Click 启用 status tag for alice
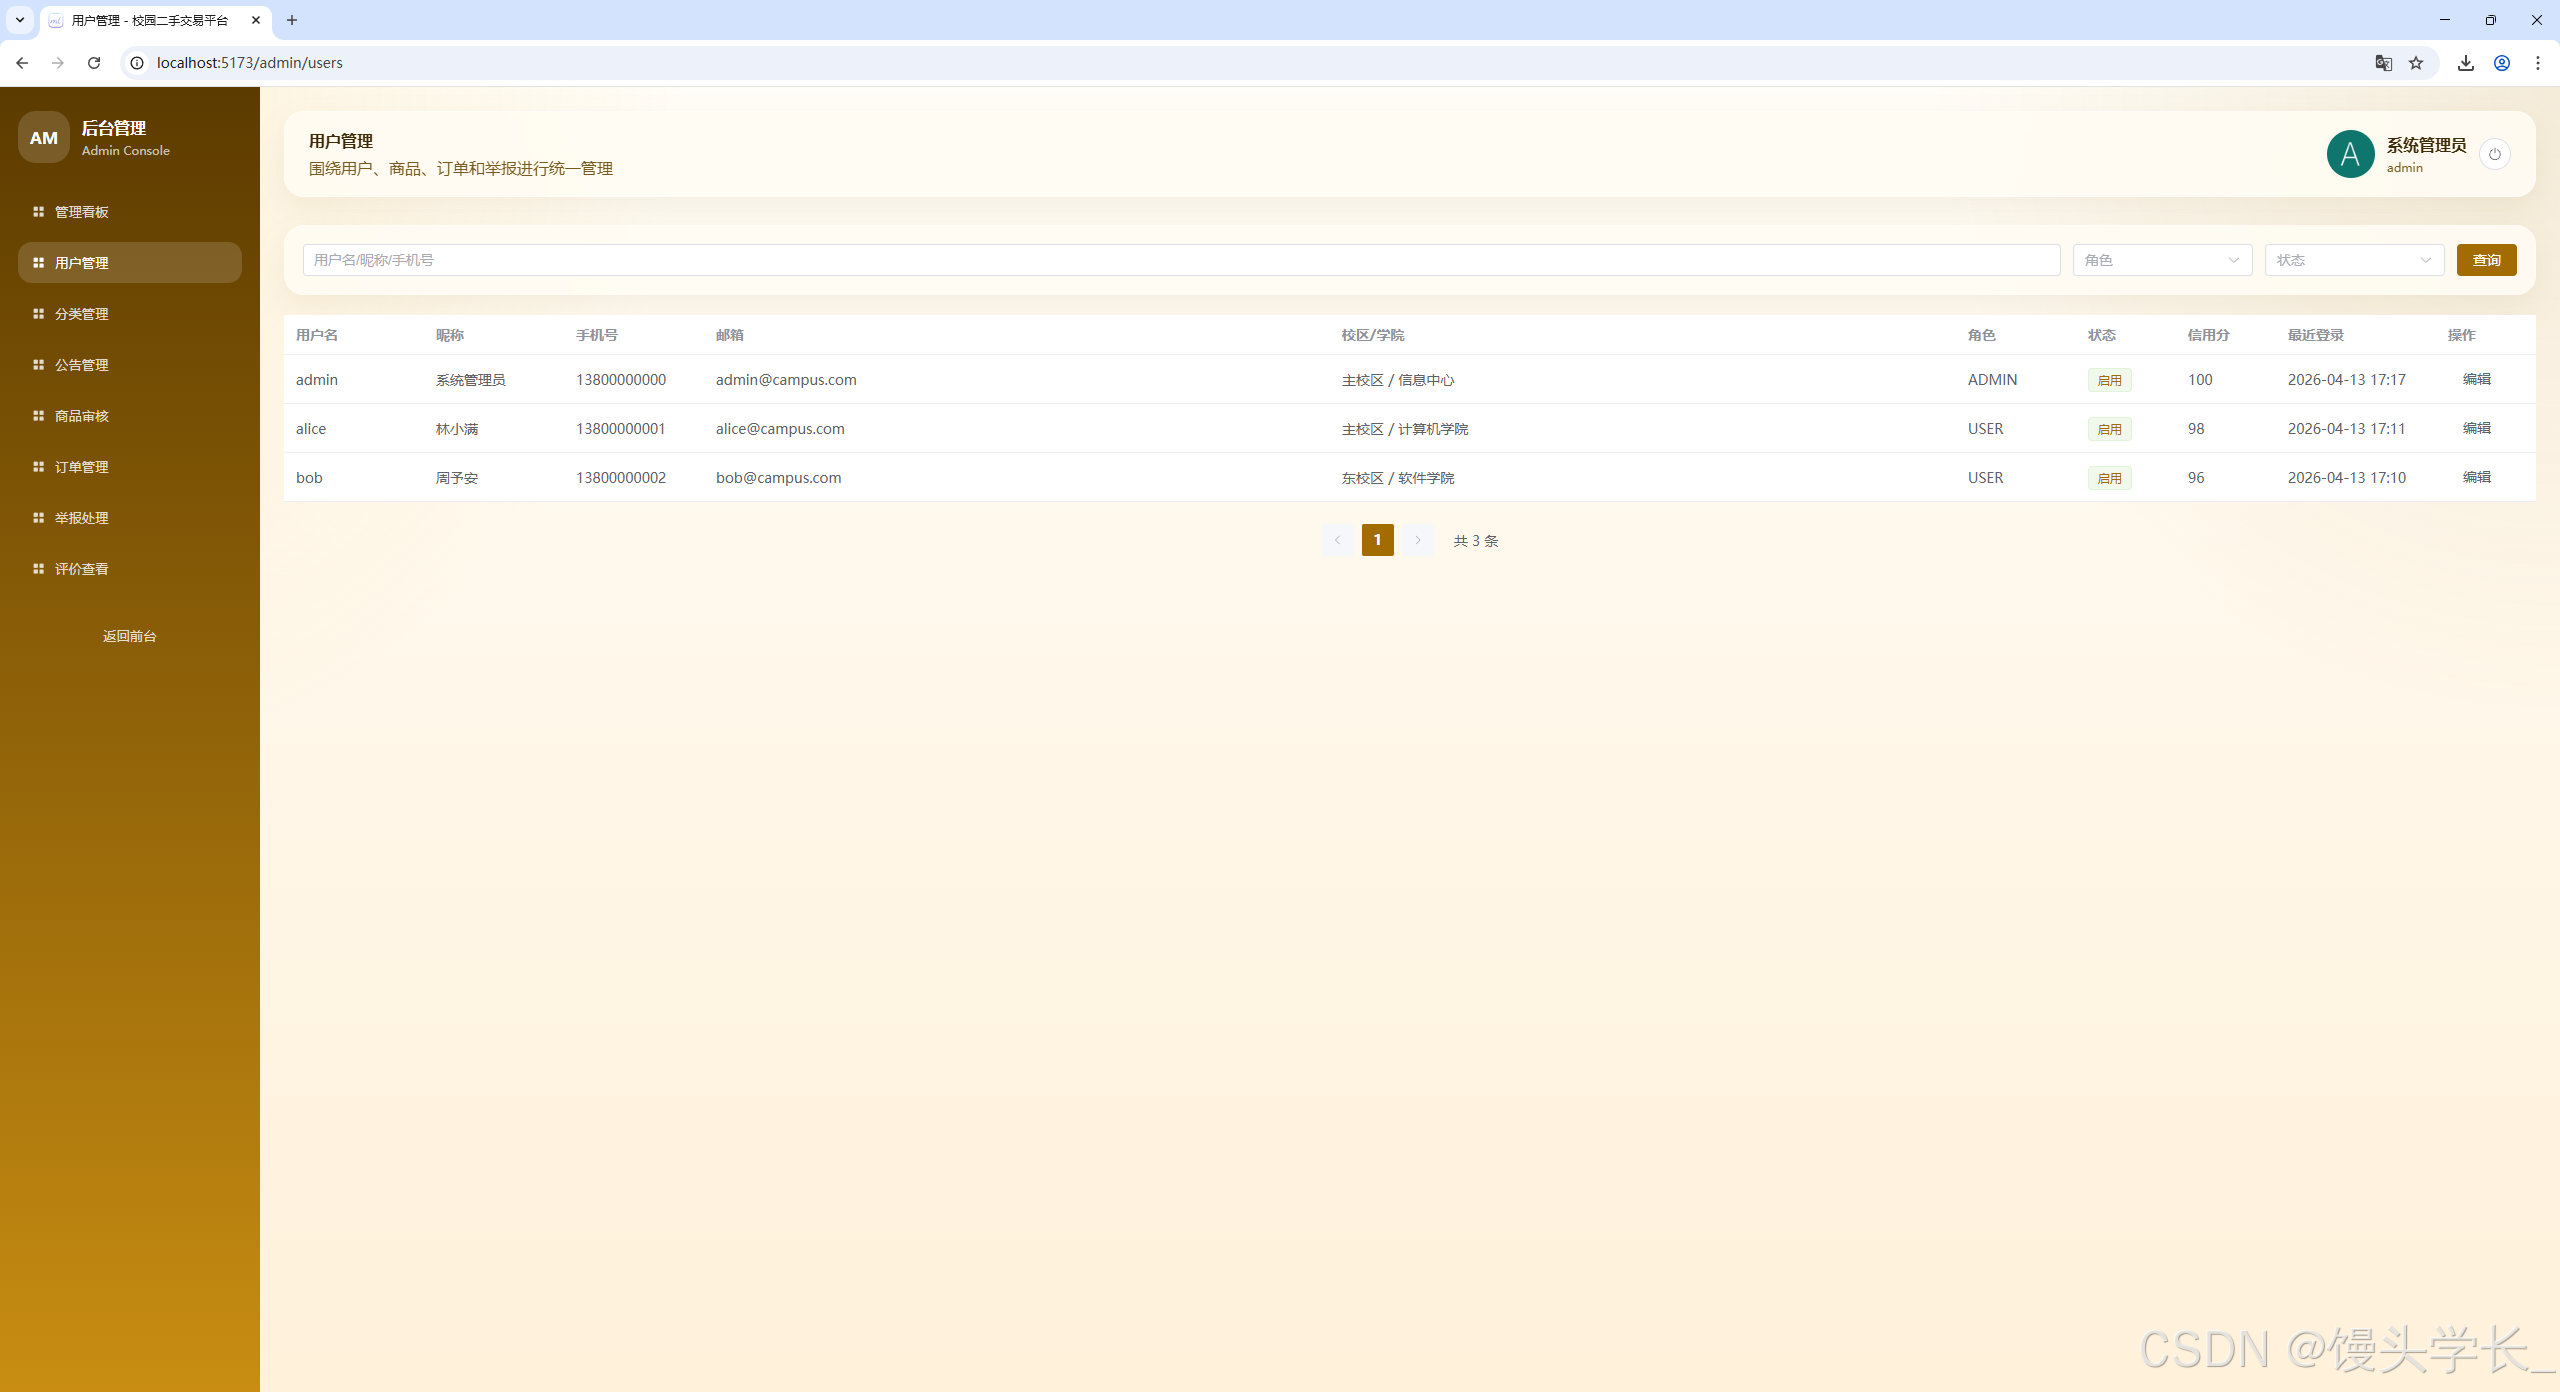 pyautogui.click(x=2109, y=429)
